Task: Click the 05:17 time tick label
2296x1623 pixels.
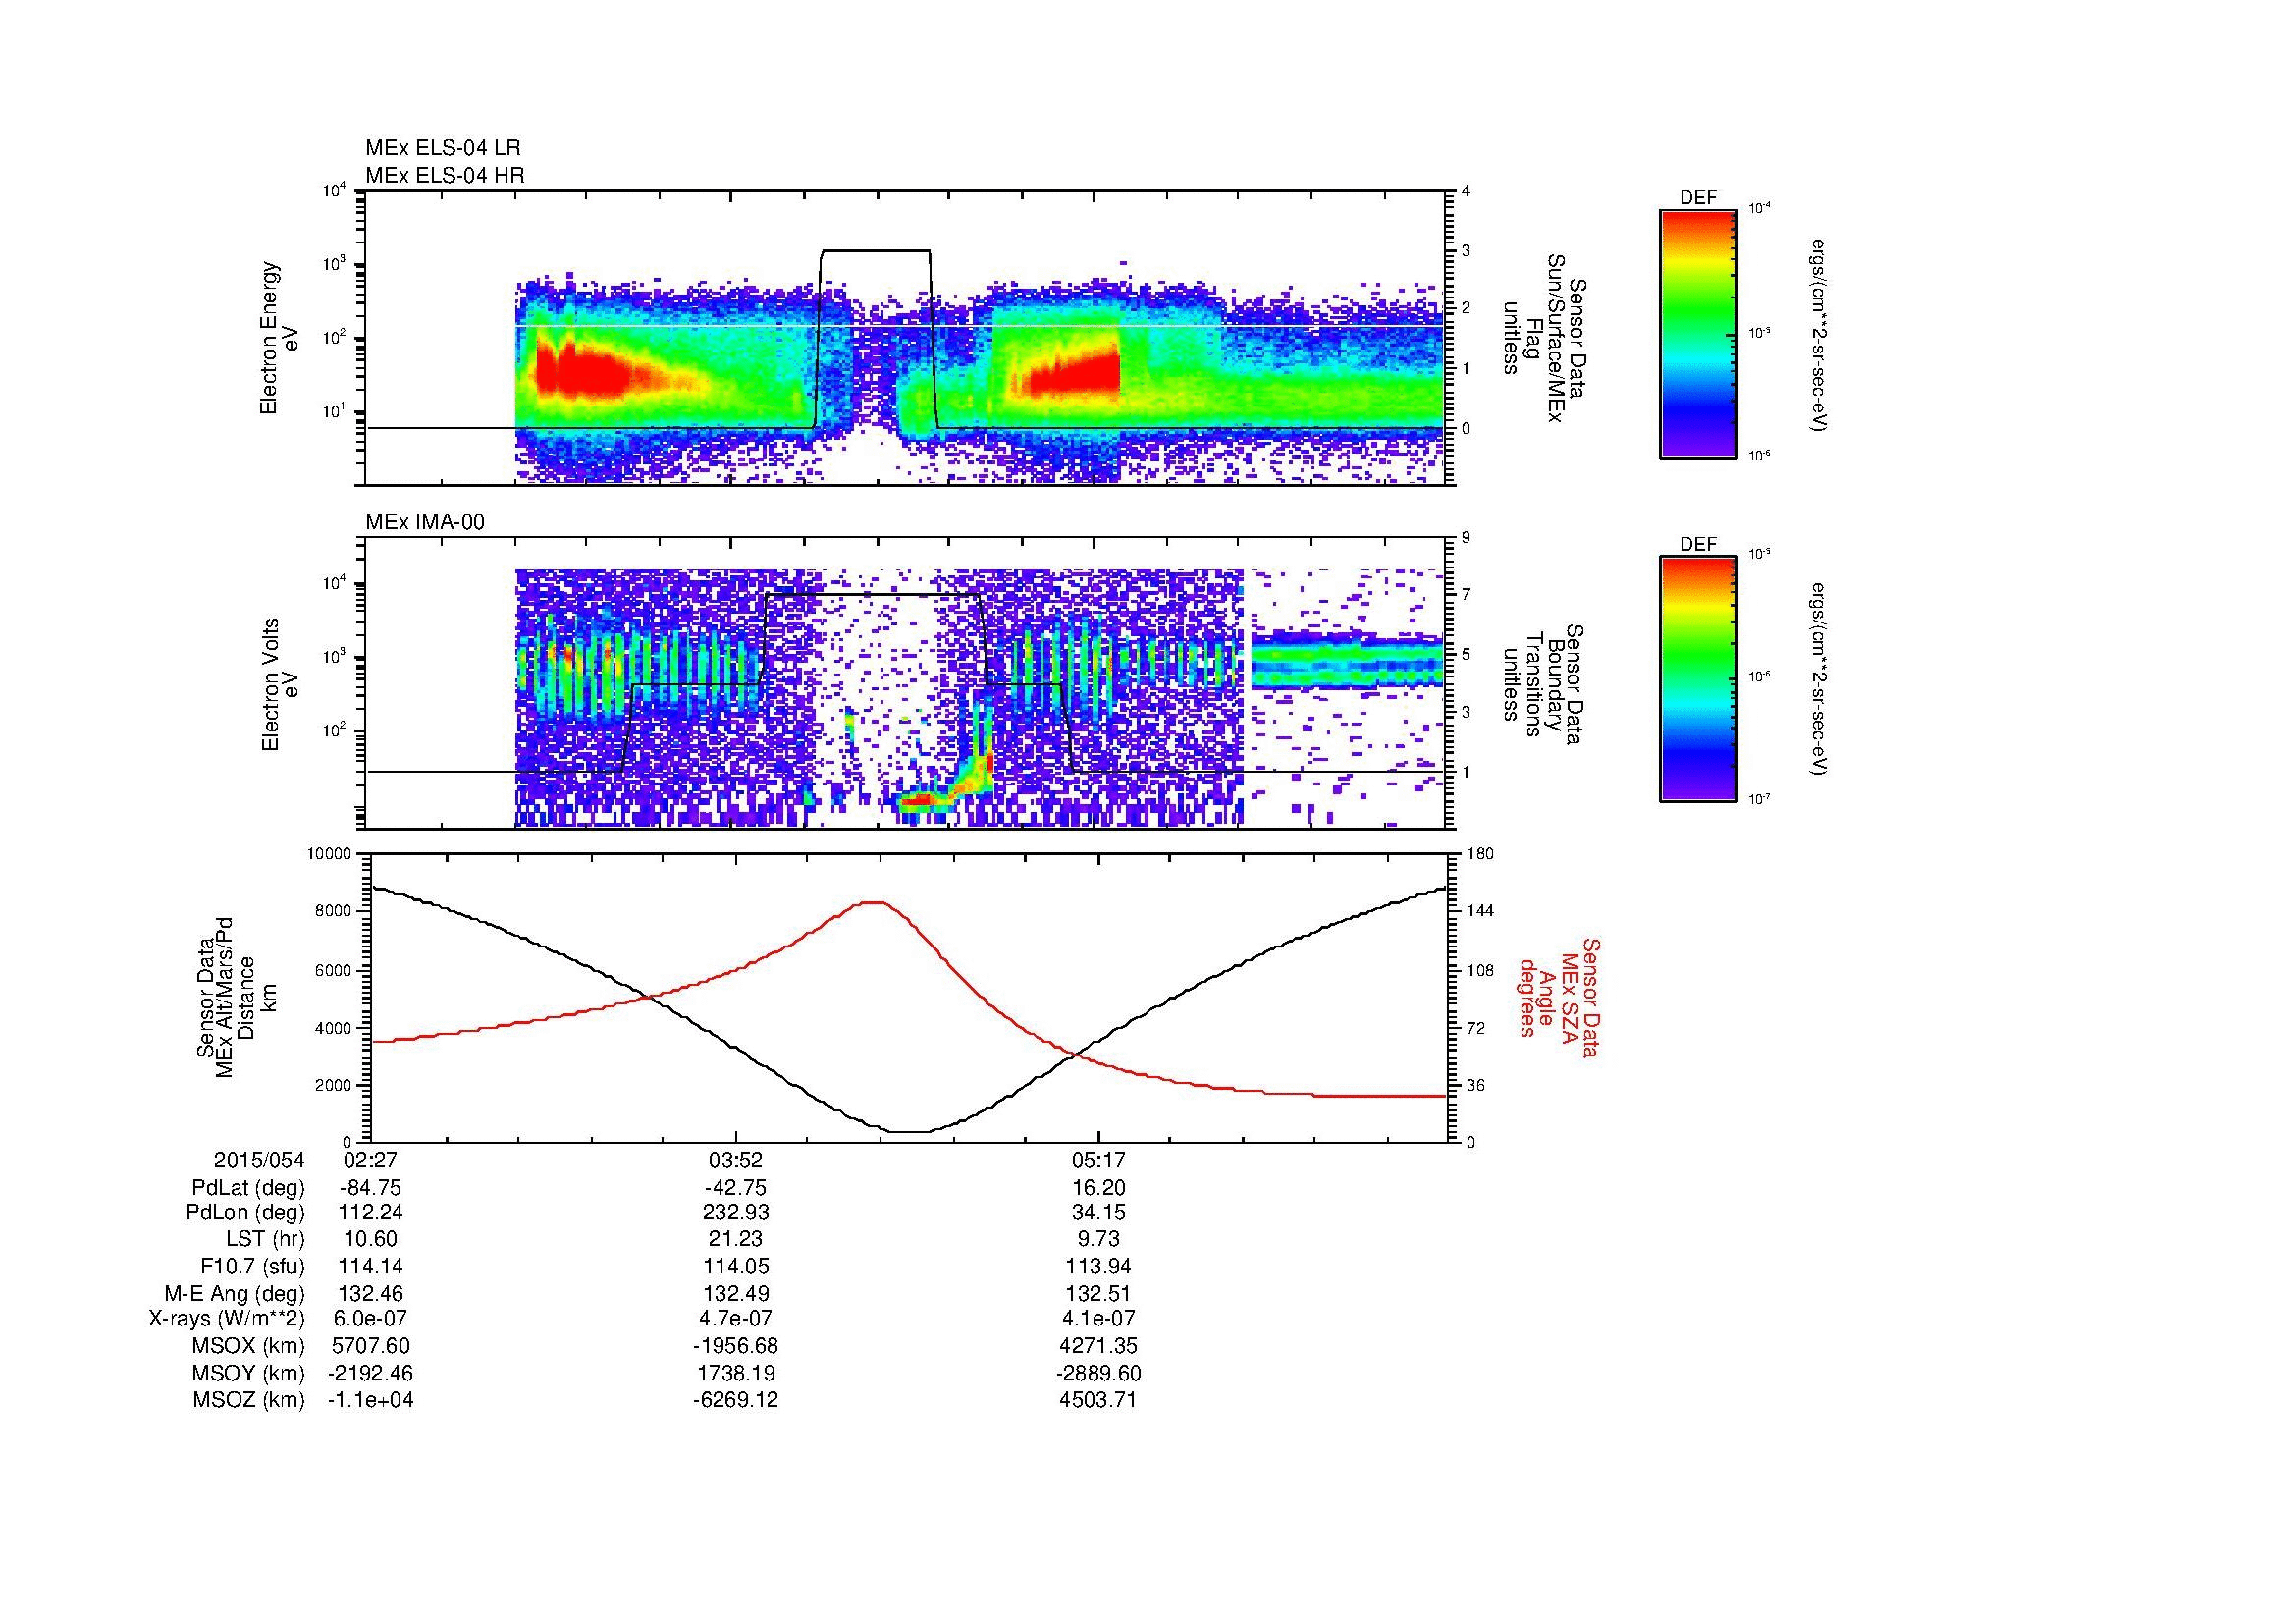Action: coord(1098,1160)
